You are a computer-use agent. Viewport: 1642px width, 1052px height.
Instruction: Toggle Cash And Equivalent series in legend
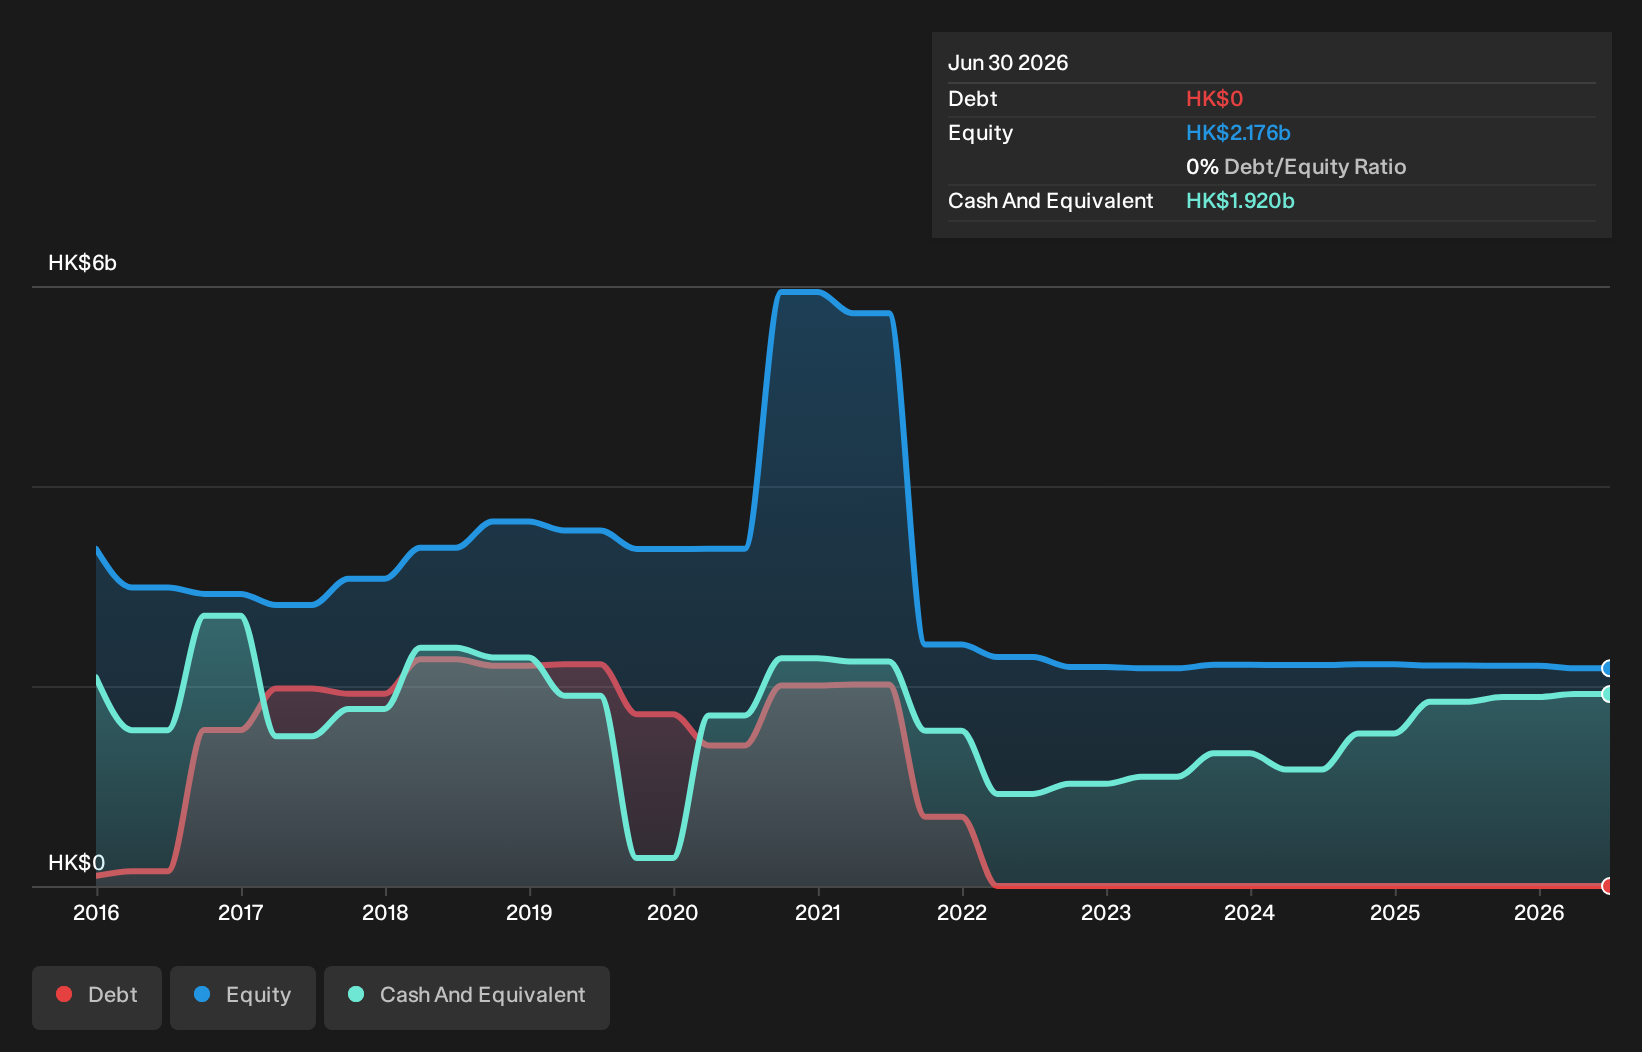pyautogui.click(x=467, y=996)
